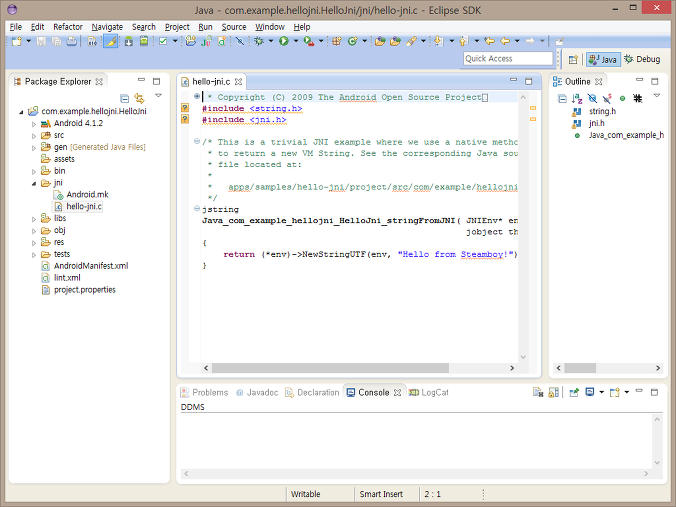
Task: Click the Next Annotation toolbar icon
Action: [439, 41]
